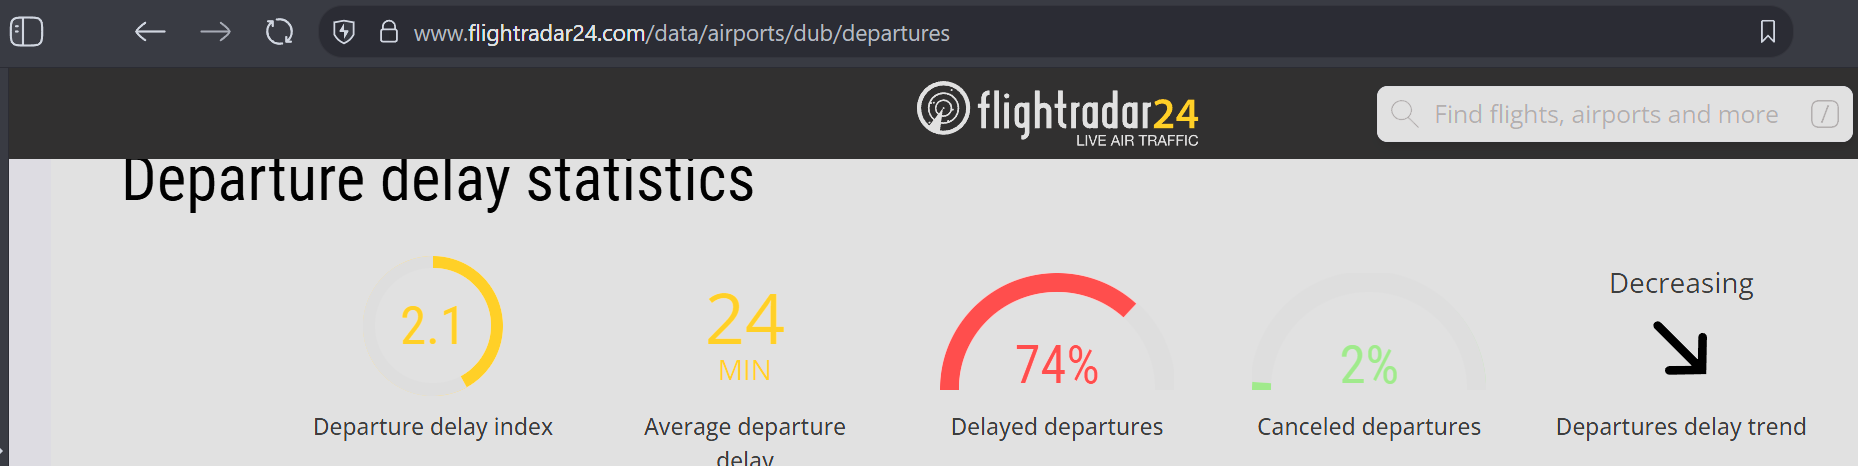Go forward to the next page

tap(215, 32)
